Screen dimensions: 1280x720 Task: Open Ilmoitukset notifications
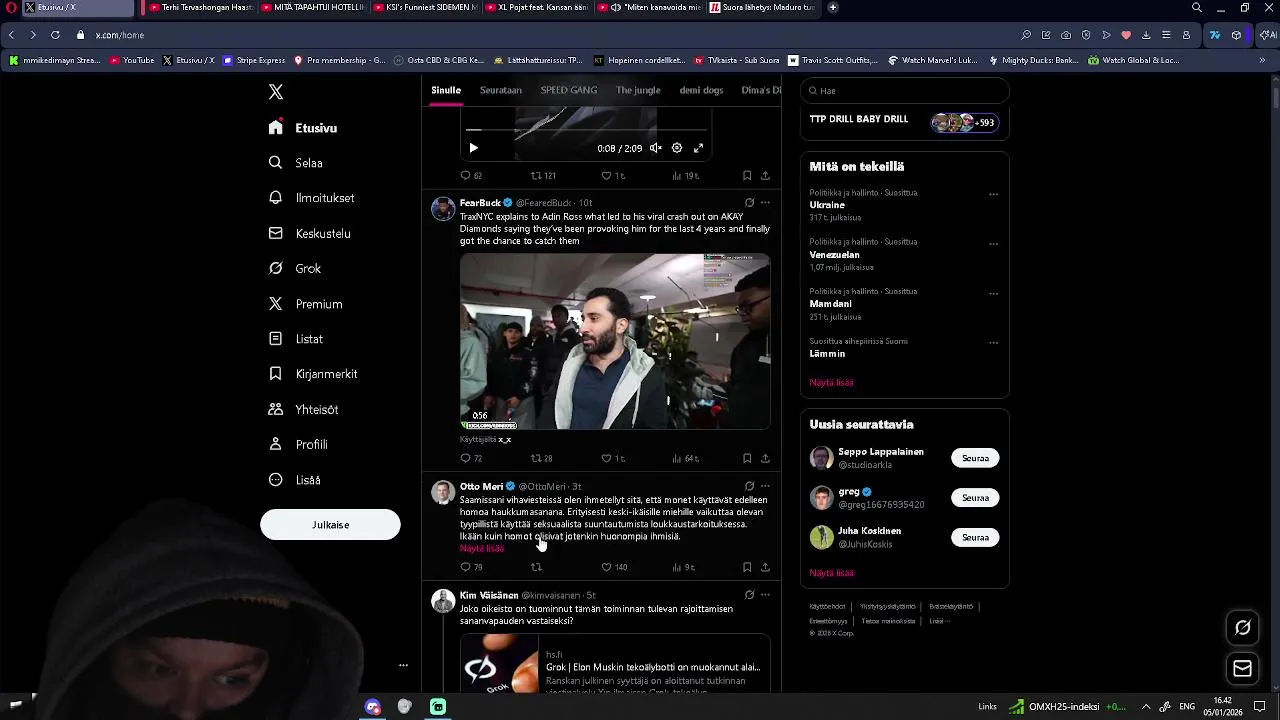(x=312, y=198)
